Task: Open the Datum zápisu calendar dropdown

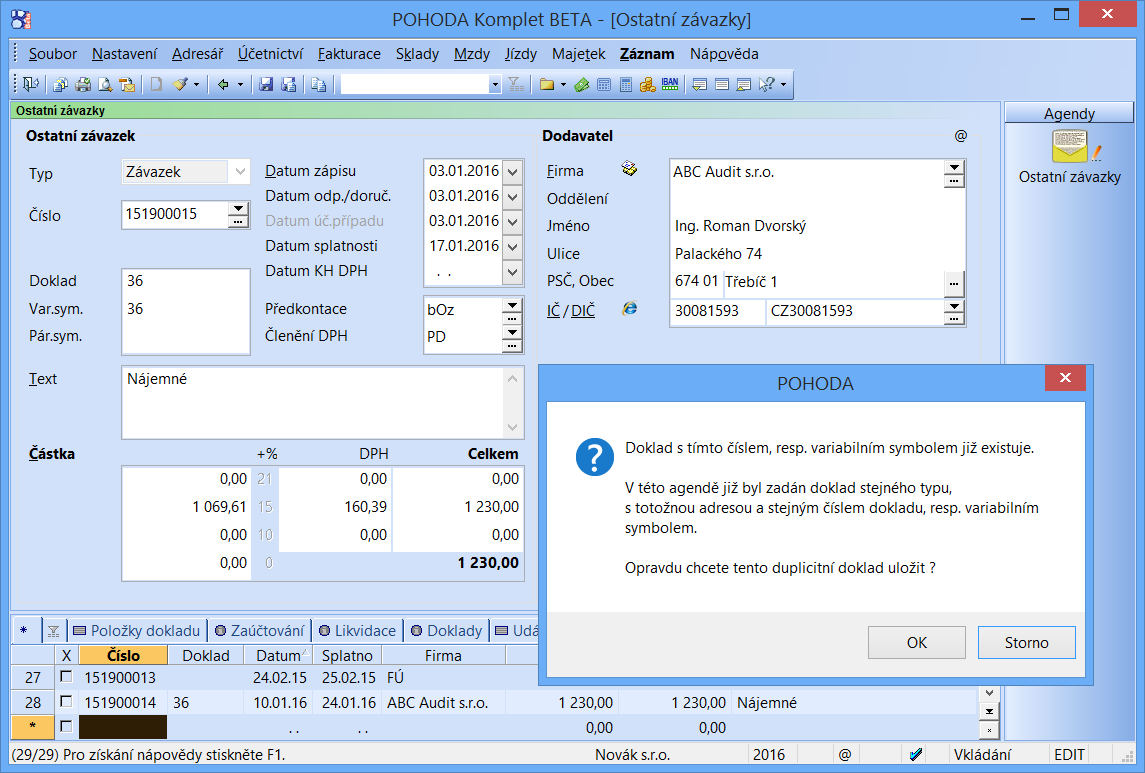Action: 513,172
